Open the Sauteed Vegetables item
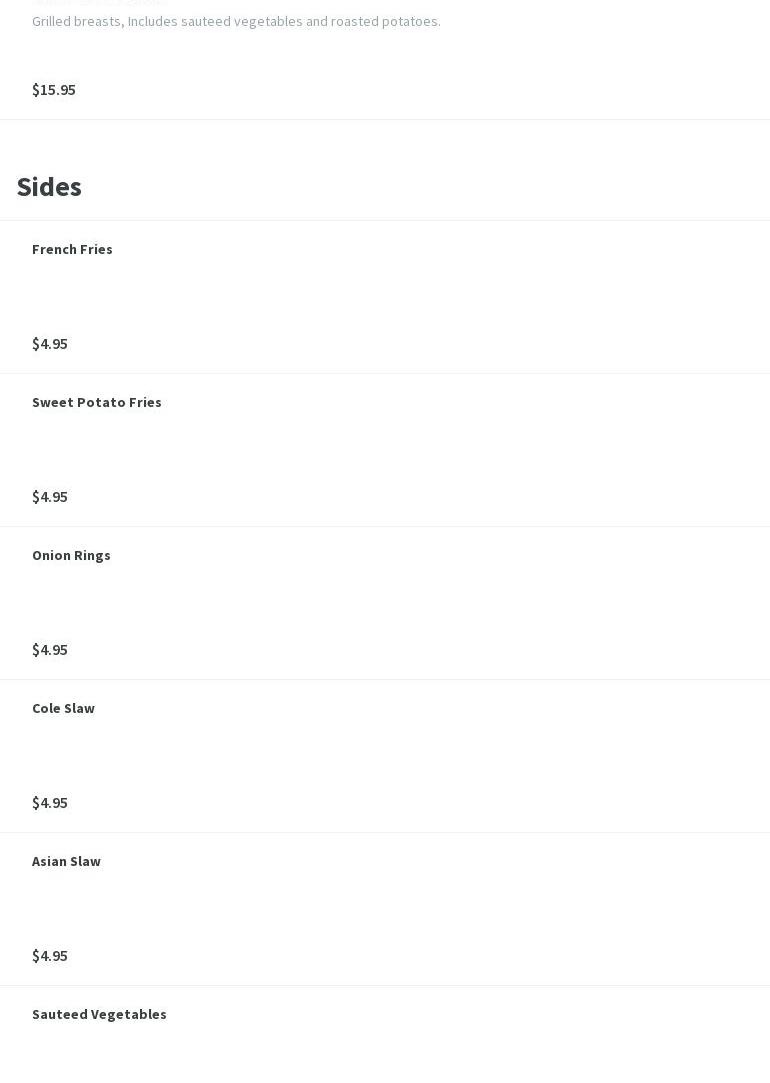This screenshot has width=770, height=1083. (x=99, y=1014)
